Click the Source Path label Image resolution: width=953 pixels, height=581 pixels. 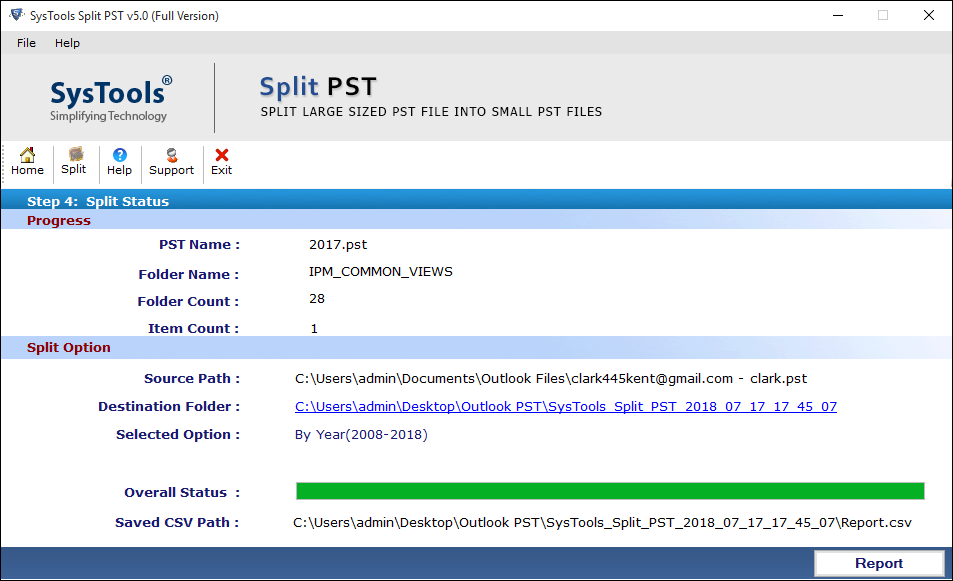click(x=191, y=378)
